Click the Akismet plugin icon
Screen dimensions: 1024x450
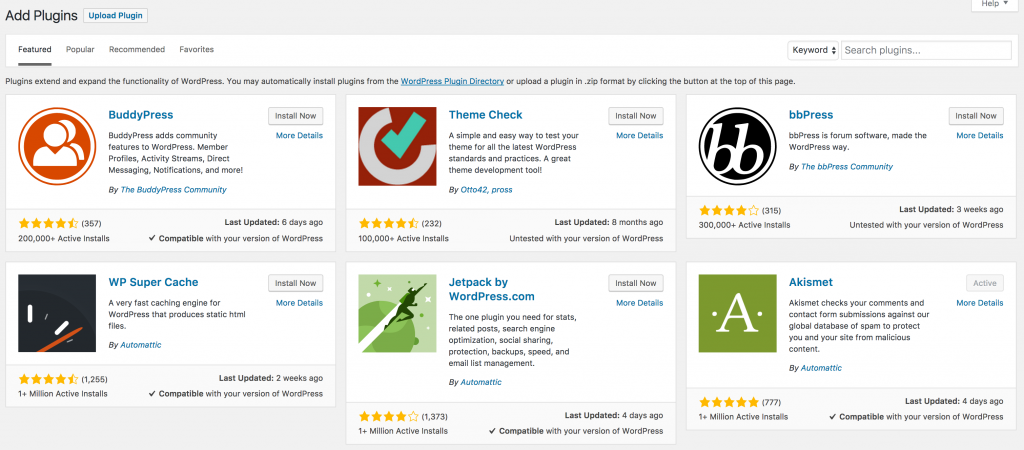coord(737,313)
